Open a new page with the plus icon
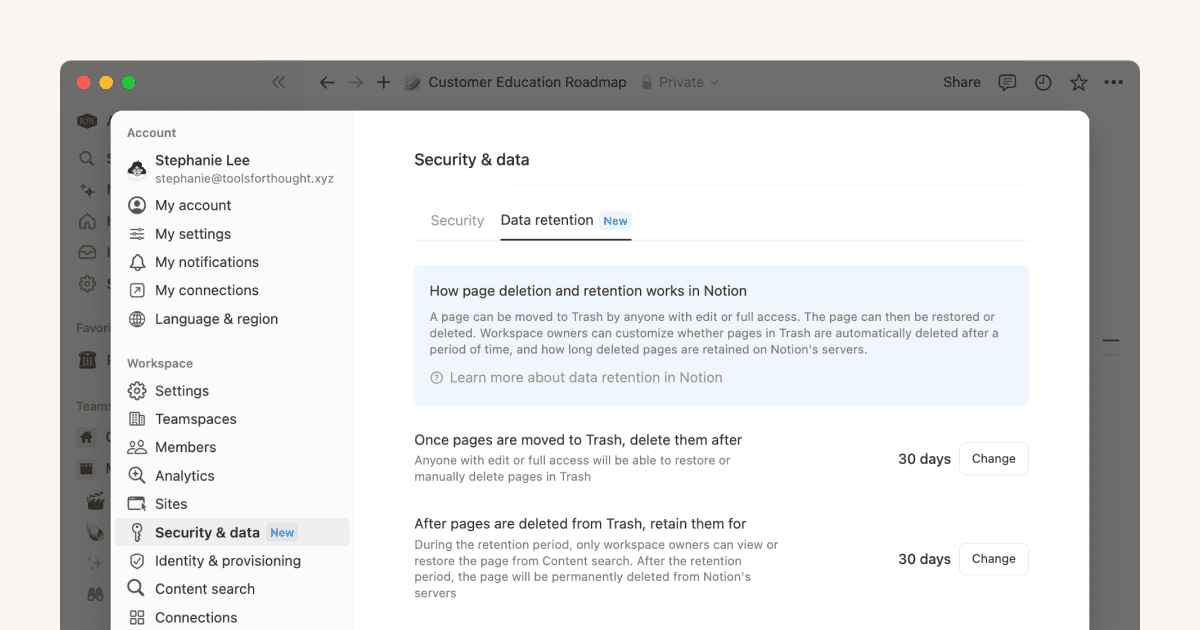 [x=383, y=82]
